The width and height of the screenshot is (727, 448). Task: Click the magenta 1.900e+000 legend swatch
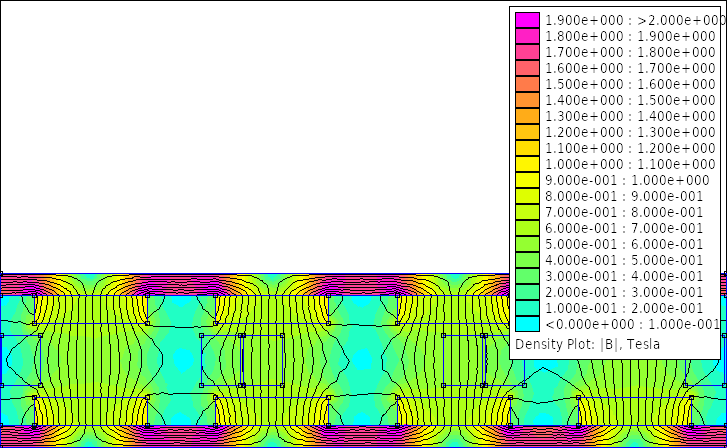(527, 20)
